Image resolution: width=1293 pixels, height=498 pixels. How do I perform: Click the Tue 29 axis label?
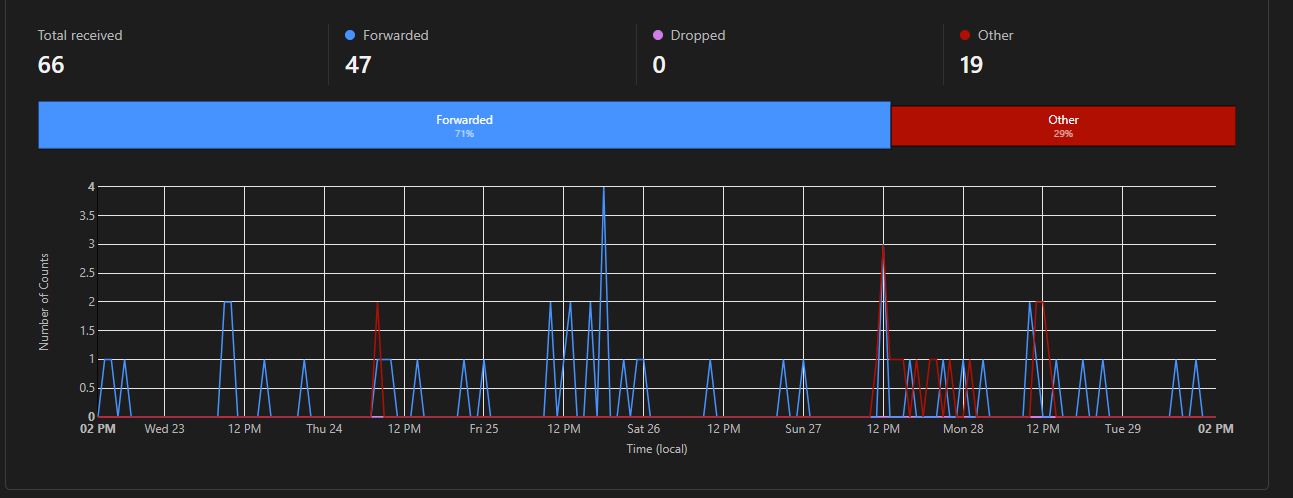click(x=1123, y=429)
